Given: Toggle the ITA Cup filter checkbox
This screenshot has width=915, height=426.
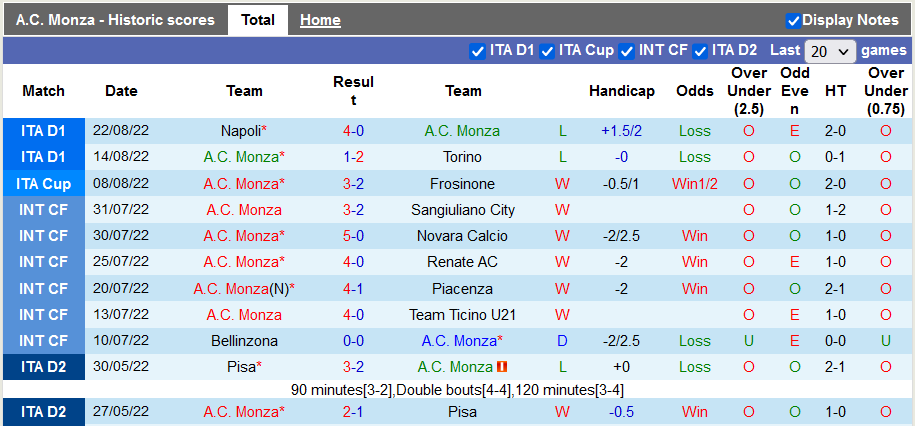Looking at the screenshot, I should click(x=547, y=51).
